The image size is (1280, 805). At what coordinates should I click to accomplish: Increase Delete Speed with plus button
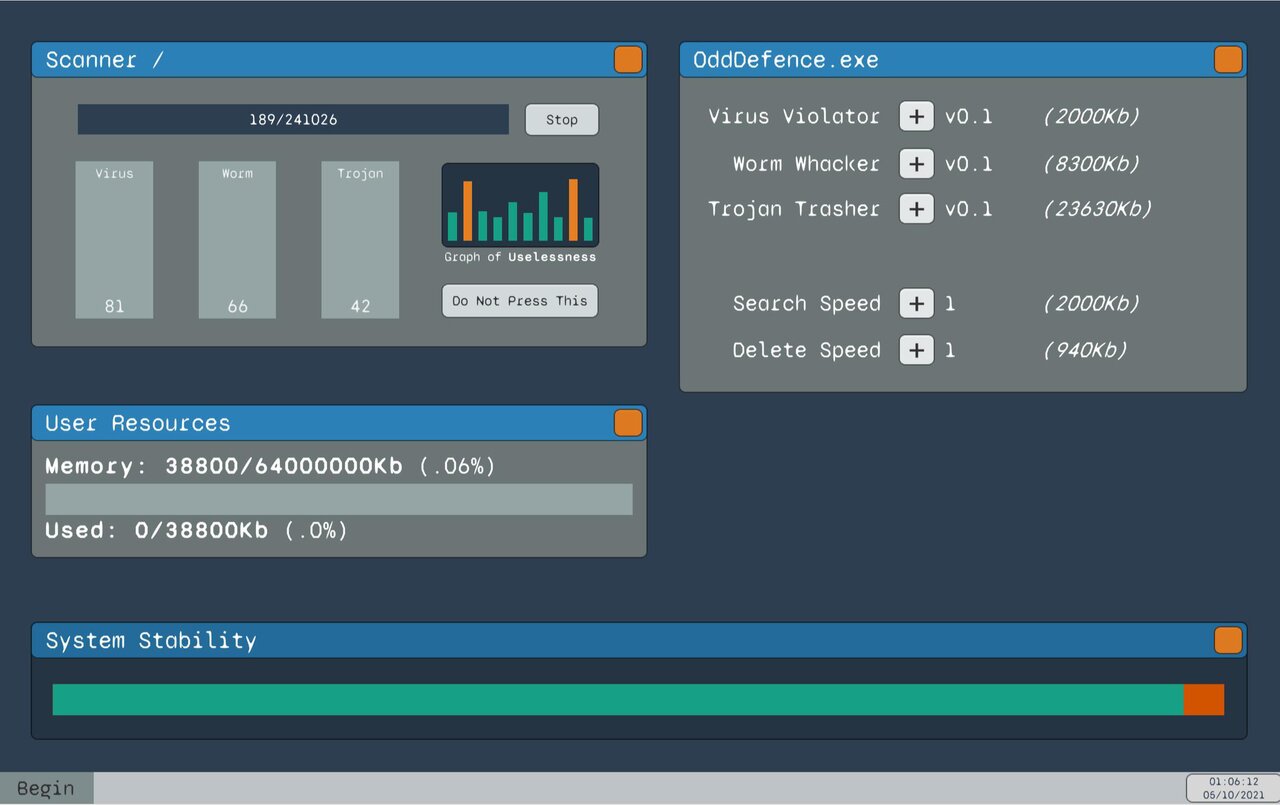[916, 350]
